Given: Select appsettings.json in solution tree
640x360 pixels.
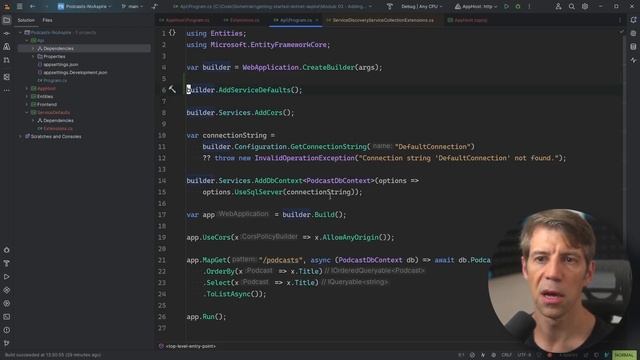Looking at the screenshot, I should click(x=60, y=64).
